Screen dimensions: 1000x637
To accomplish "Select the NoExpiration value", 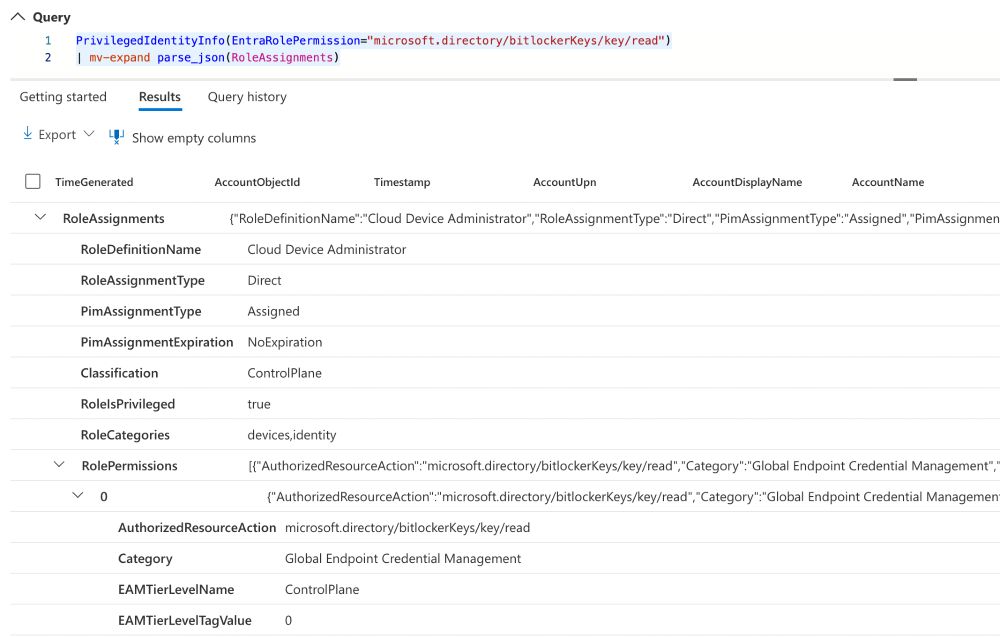I will [x=284, y=342].
